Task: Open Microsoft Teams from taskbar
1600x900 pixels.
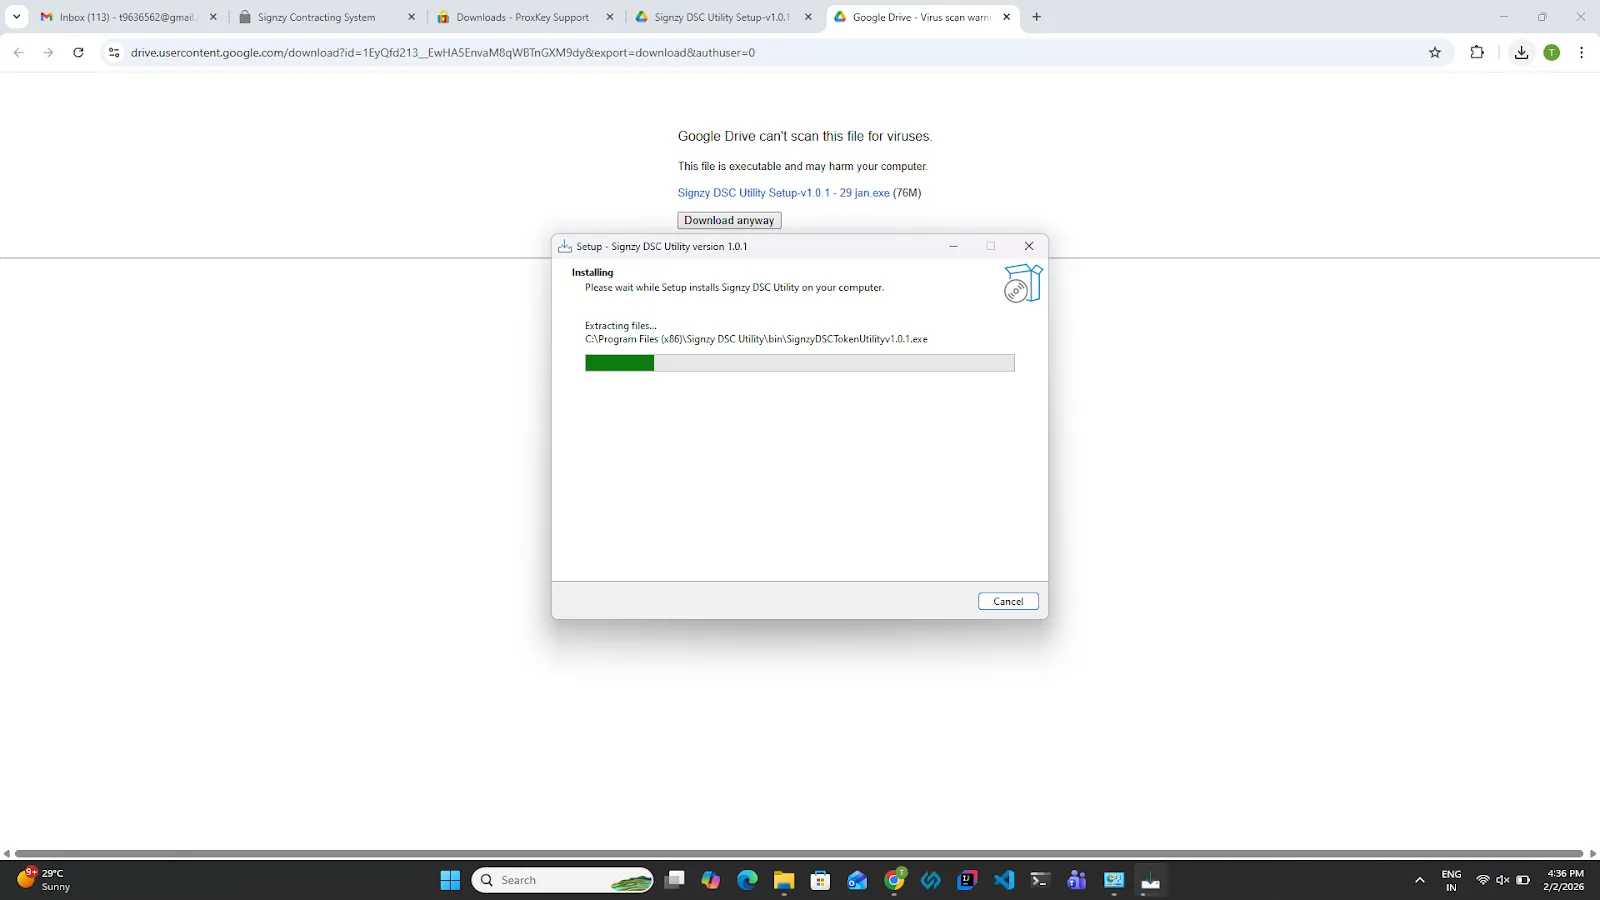Action: point(1077,880)
